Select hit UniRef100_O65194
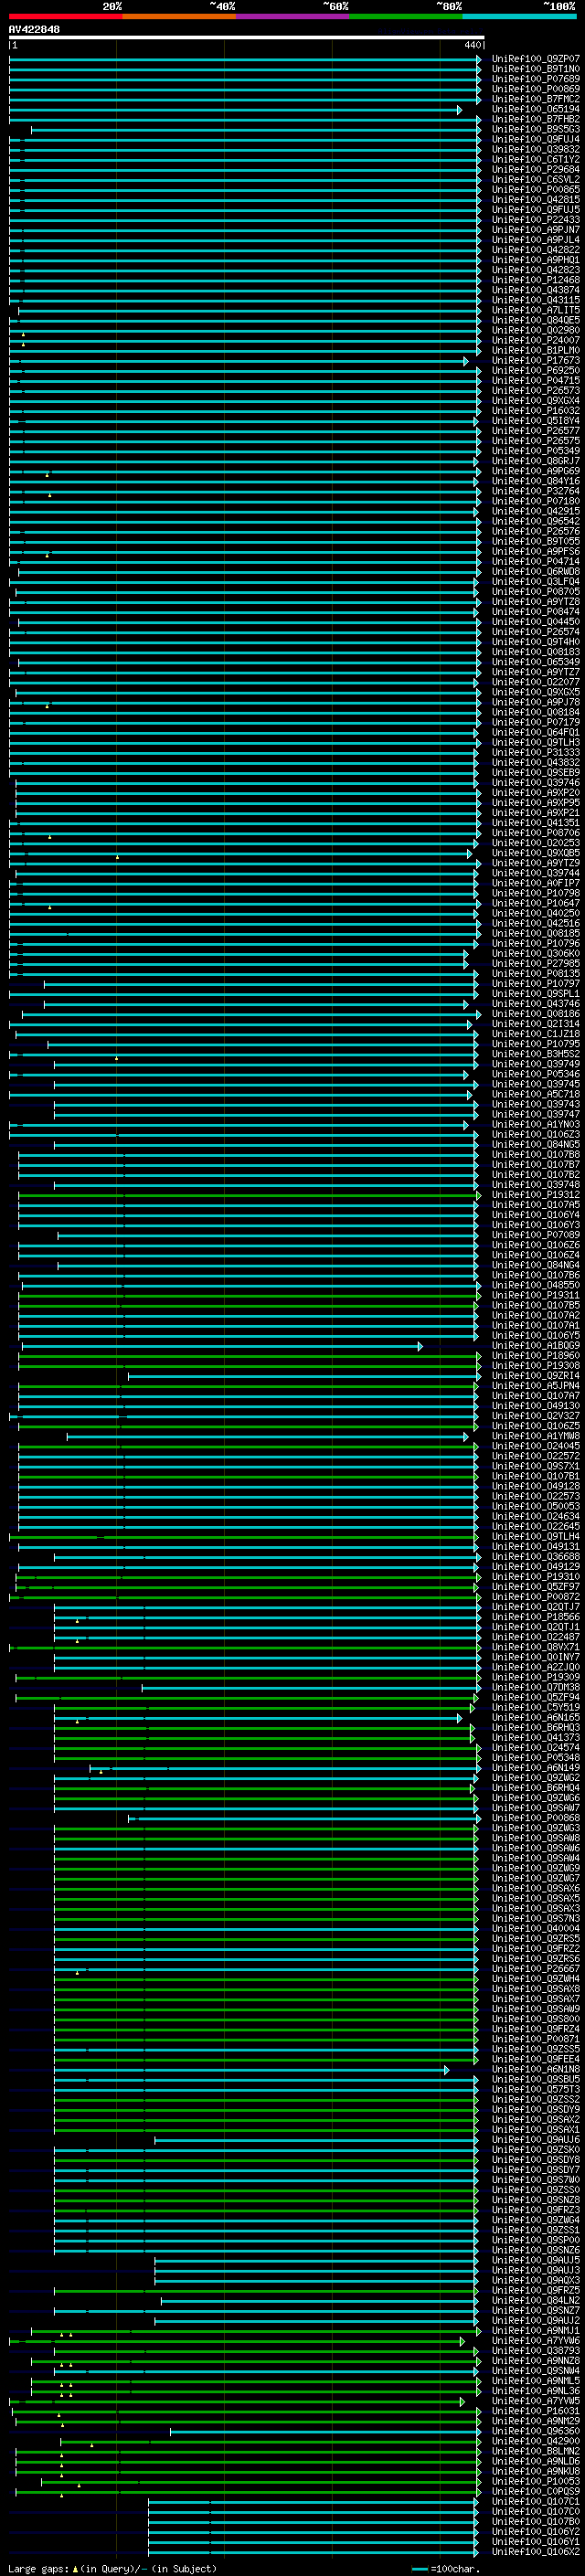Viewport: 585px width, 2576px height. coord(536,109)
